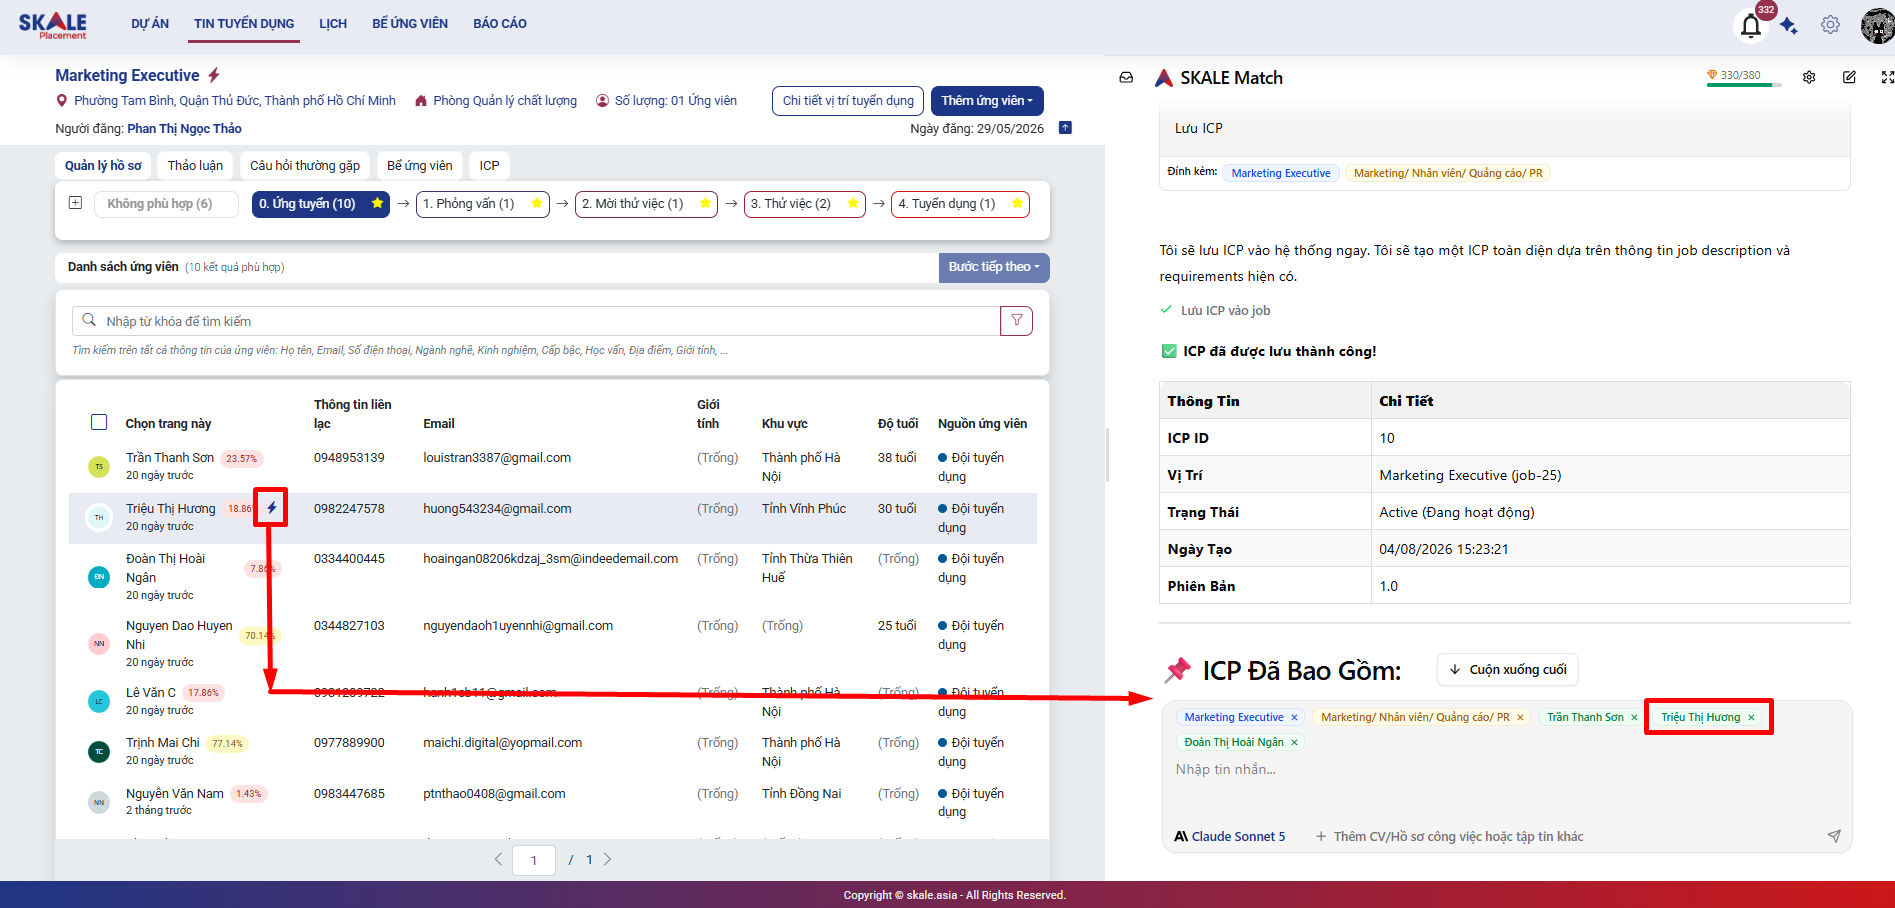1895x908 pixels.
Task: Click Chi tiết vị trí tuyển dụng button
Action: [x=848, y=101]
